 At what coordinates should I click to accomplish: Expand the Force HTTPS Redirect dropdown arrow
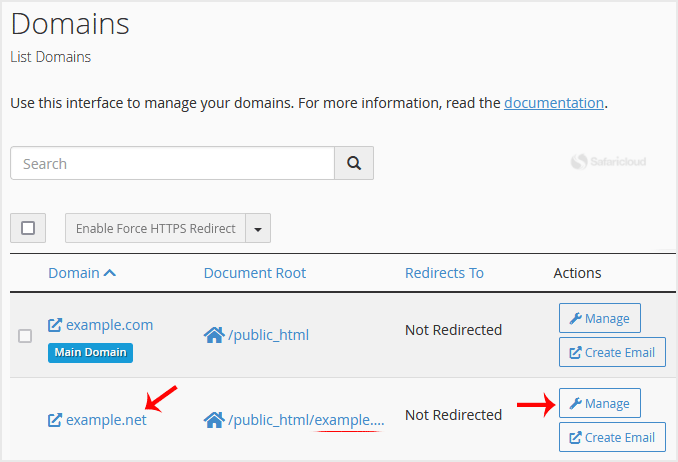258,229
